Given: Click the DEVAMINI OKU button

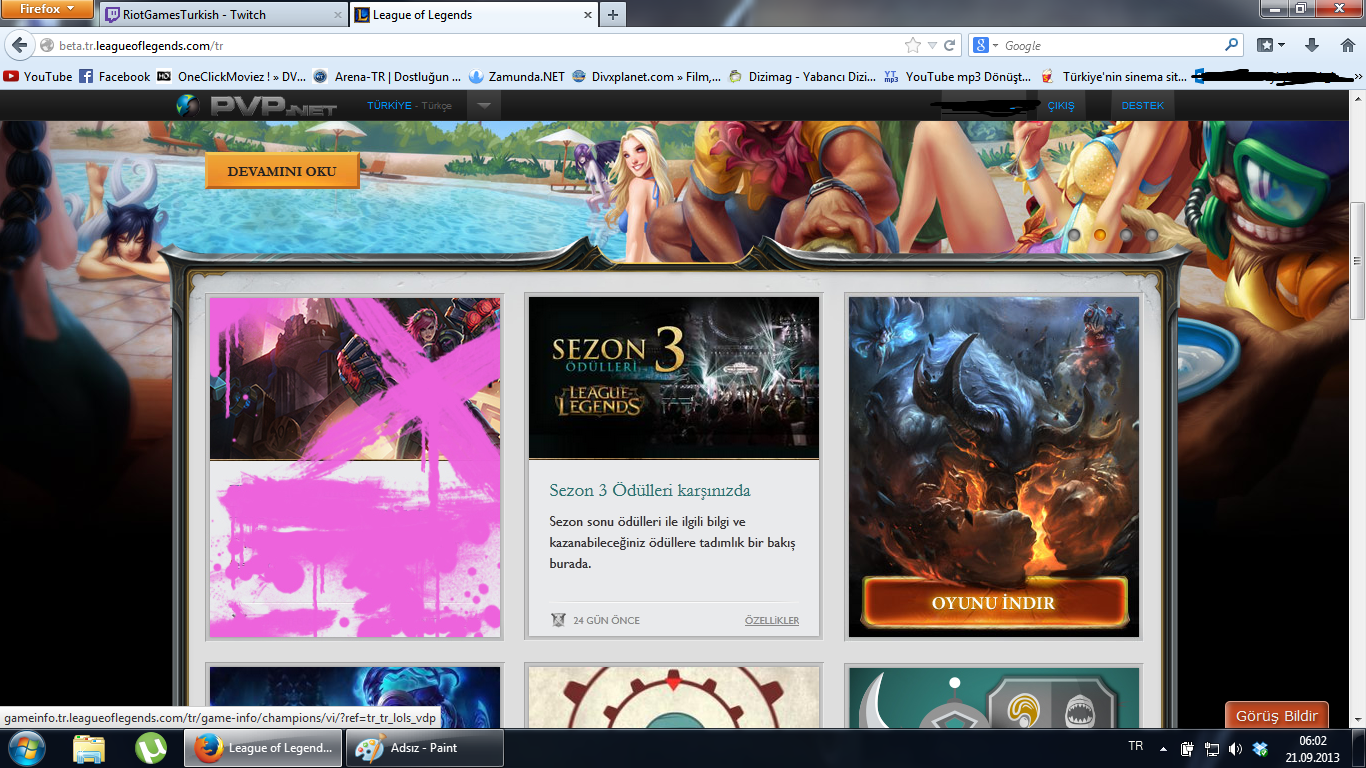Looking at the screenshot, I should [x=281, y=171].
